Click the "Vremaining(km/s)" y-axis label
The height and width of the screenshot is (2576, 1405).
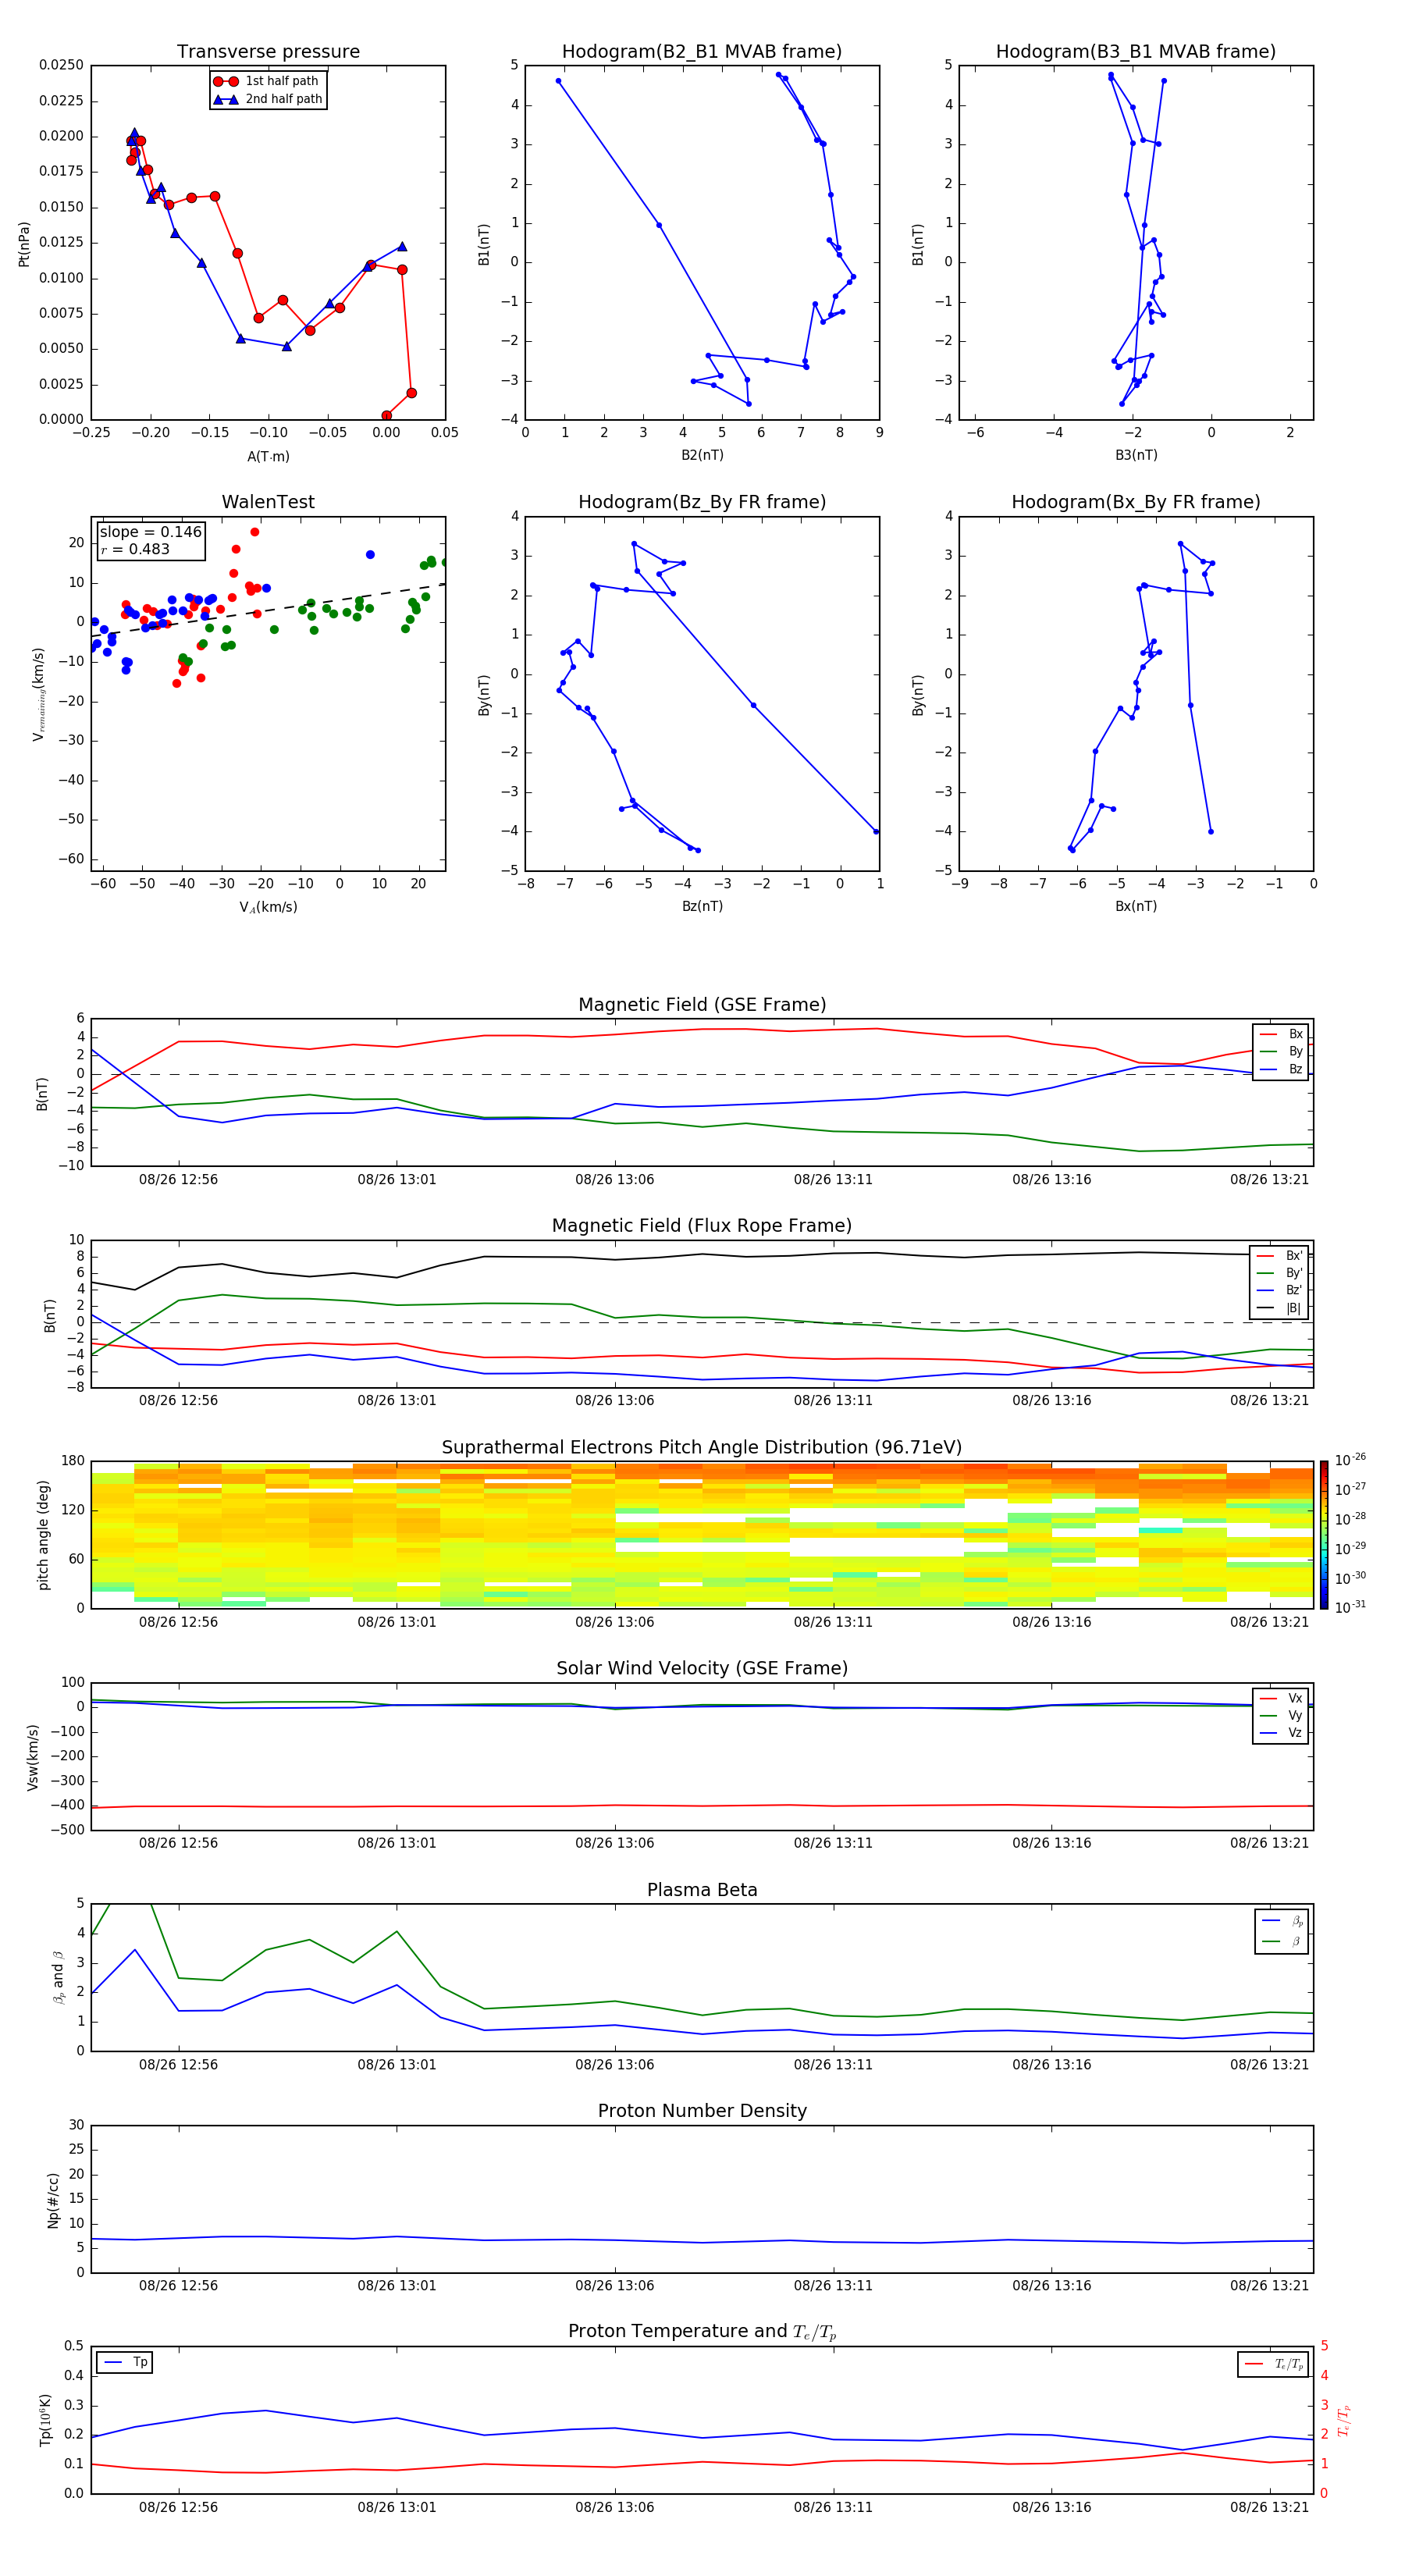pyautogui.click(x=39, y=694)
